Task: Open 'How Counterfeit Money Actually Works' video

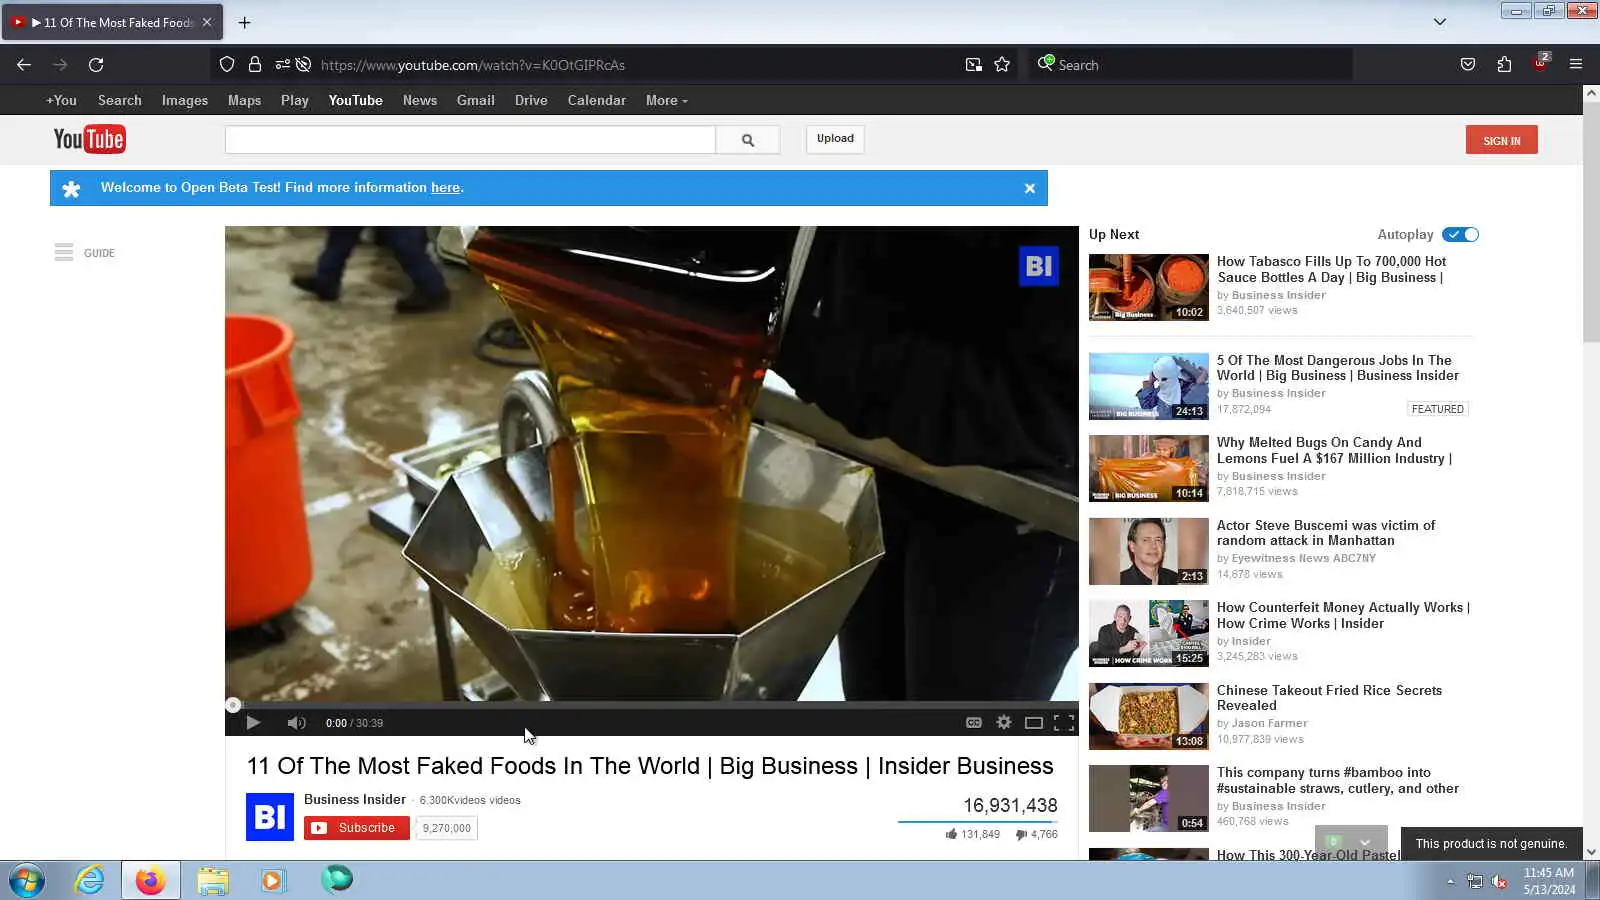Action: point(1343,615)
